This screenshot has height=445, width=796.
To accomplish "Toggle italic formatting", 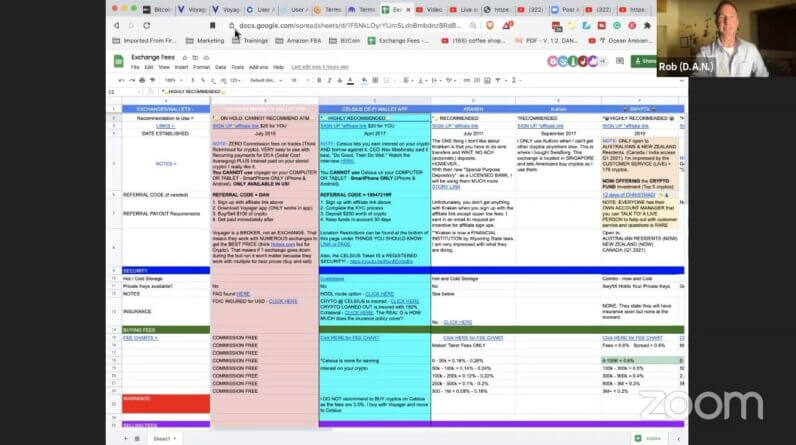I will 329,80.
